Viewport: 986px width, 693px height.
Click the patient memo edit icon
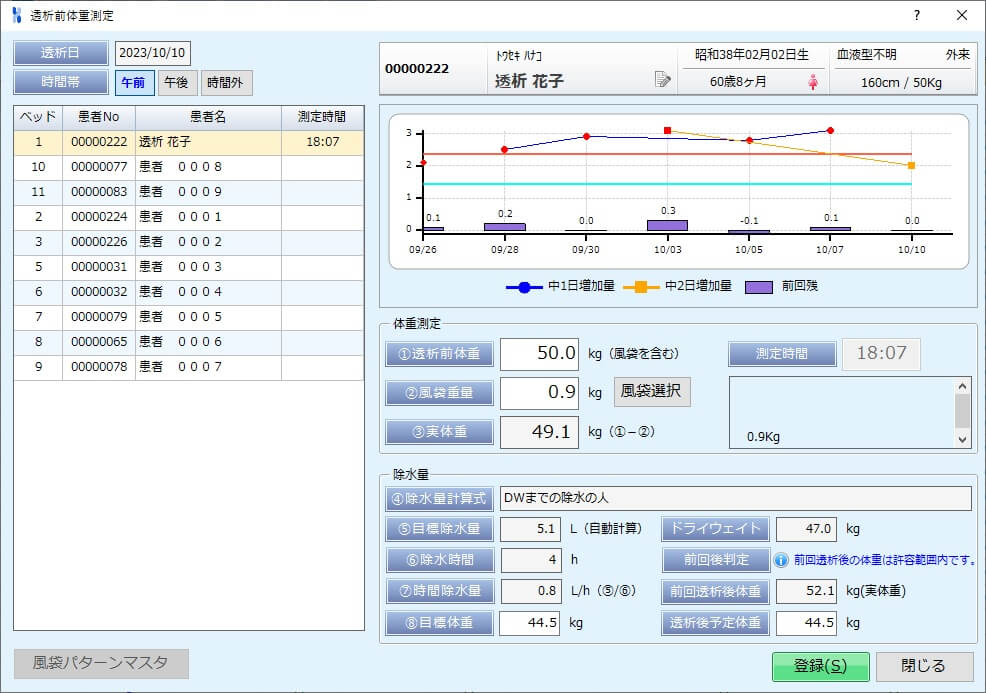(662, 80)
